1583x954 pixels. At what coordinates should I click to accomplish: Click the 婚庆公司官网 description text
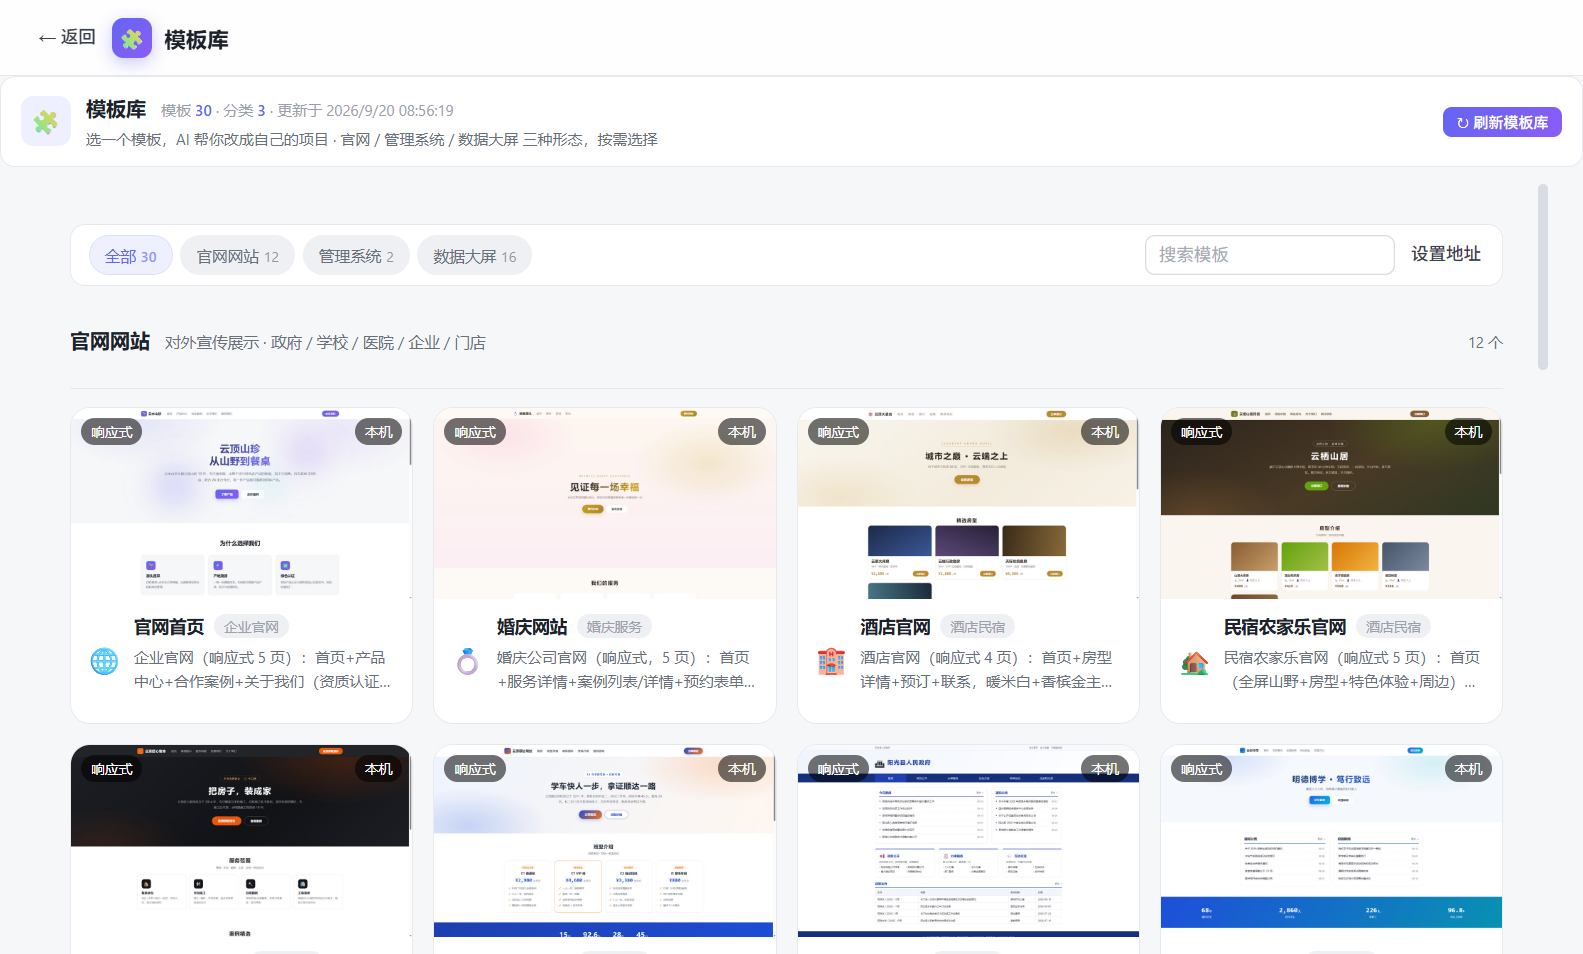(626, 670)
